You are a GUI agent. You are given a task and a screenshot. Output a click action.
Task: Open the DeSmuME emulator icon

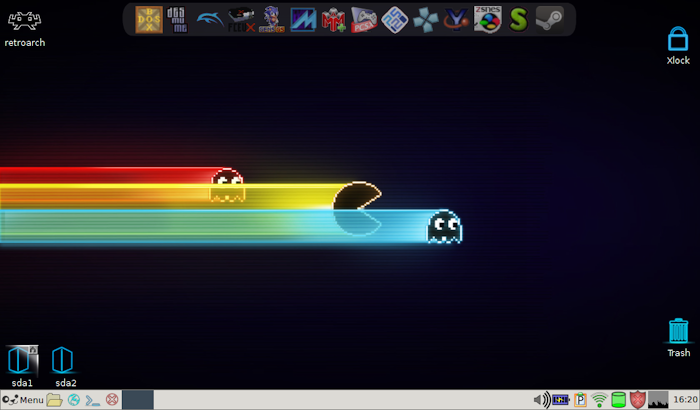(177, 20)
